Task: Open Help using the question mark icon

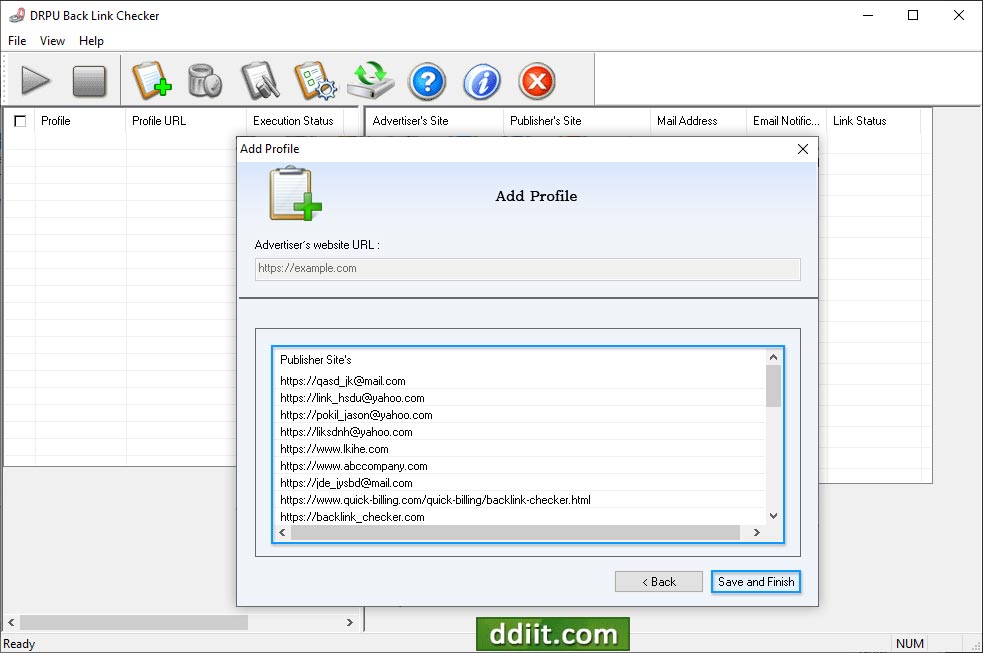Action: (427, 81)
